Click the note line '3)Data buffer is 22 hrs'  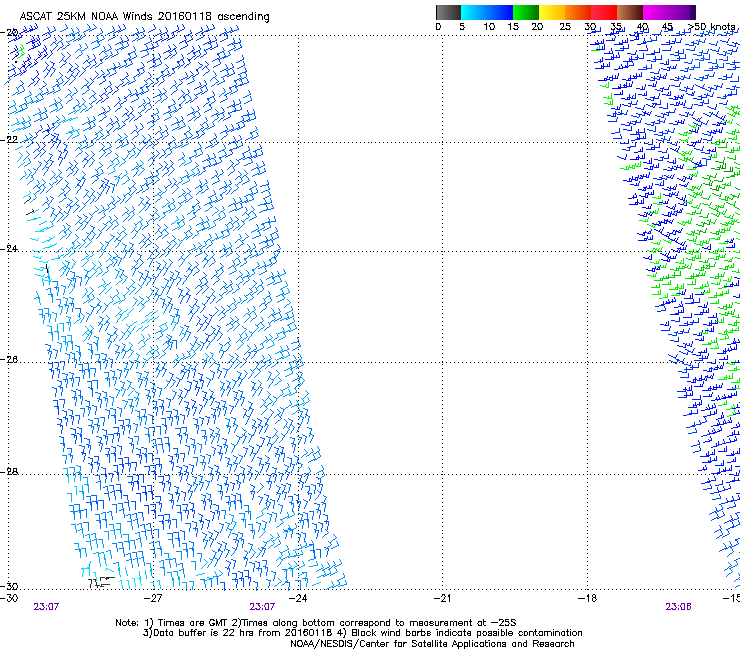pos(362,633)
